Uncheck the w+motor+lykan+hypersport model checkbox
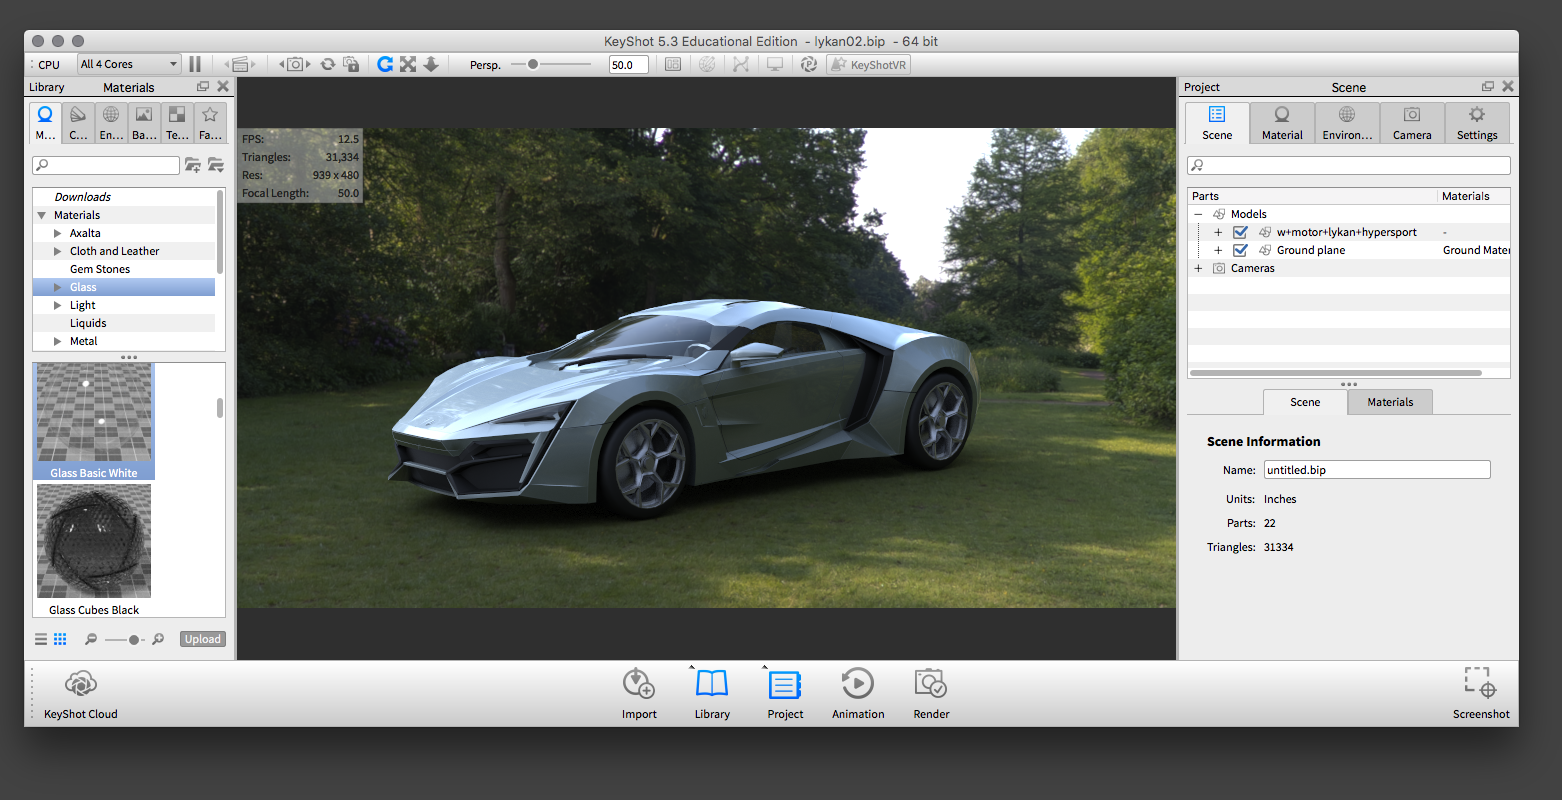Viewport: 1562px width, 800px height. (x=1240, y=232)
